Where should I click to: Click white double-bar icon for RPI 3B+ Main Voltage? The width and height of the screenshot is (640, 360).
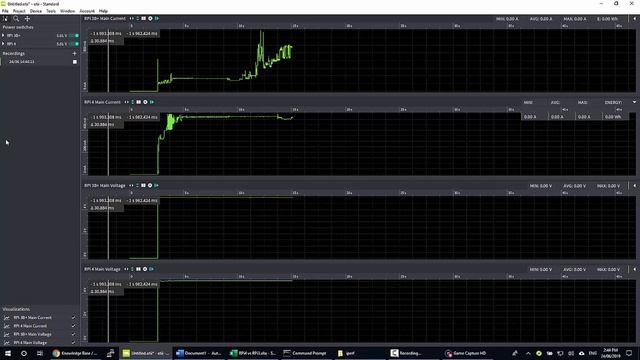143,185
